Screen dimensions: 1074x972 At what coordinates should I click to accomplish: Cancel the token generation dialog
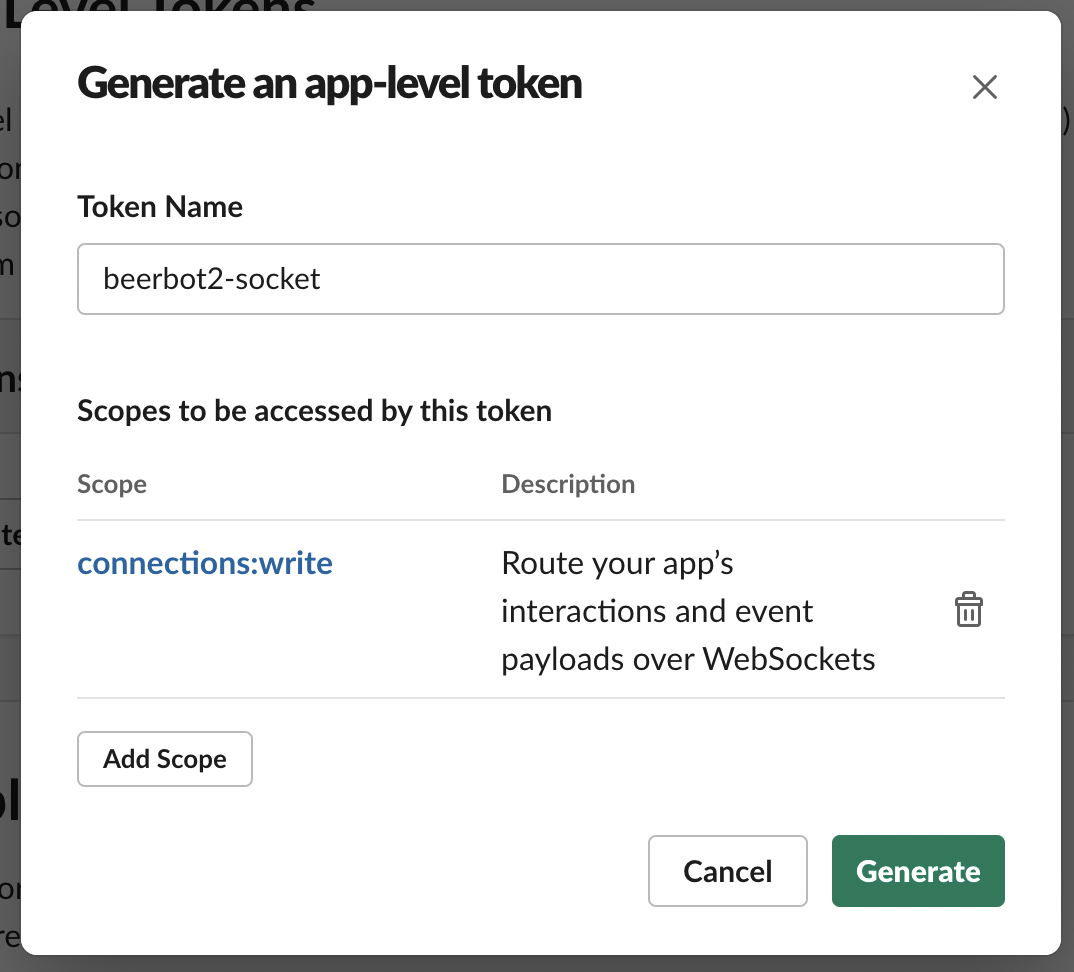(727, 871)
